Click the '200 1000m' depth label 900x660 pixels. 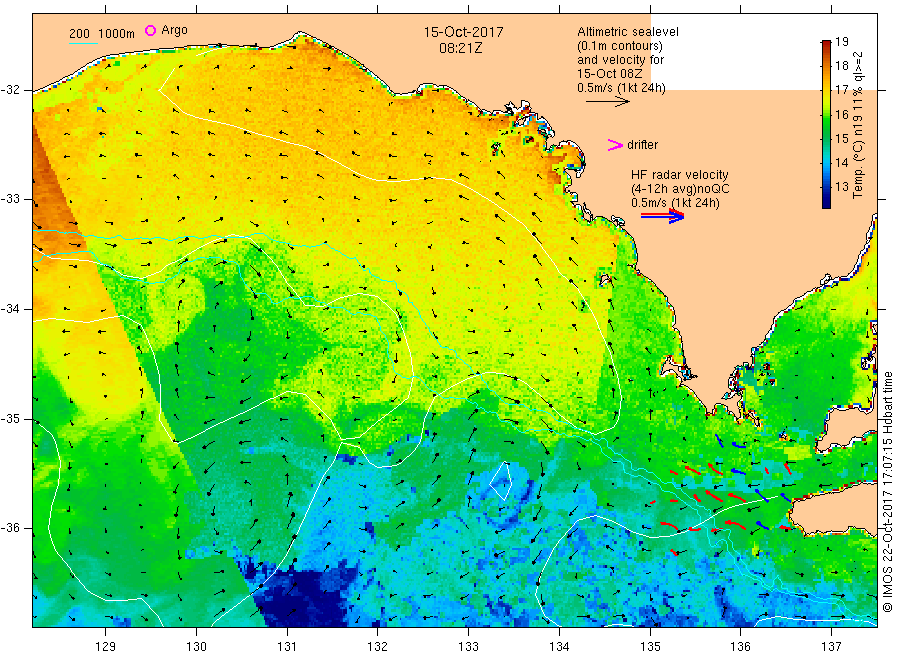102,34
